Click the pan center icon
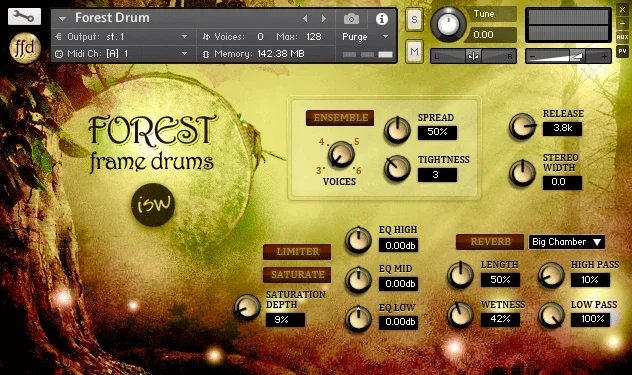The image size is (632, 375). [x=473, y=56]
